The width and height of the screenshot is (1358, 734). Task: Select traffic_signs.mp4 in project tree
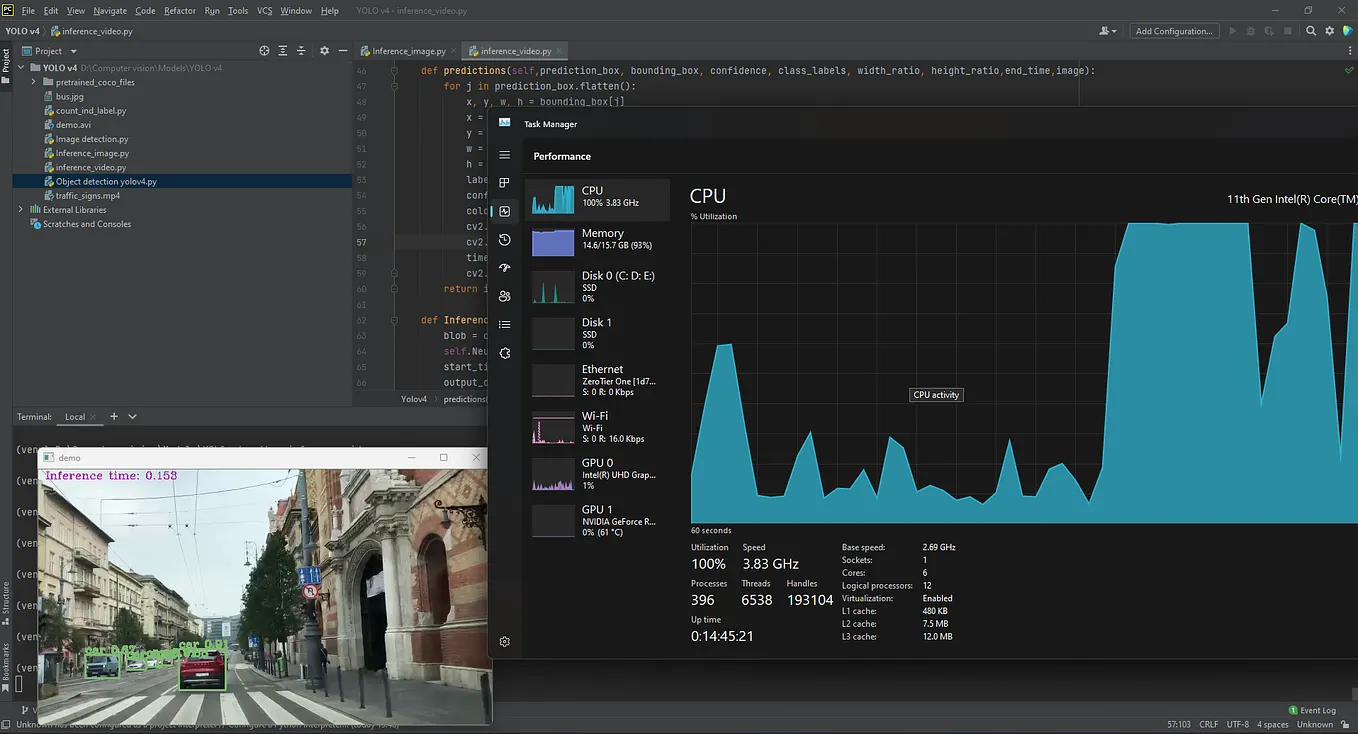[x=87, y=196]
